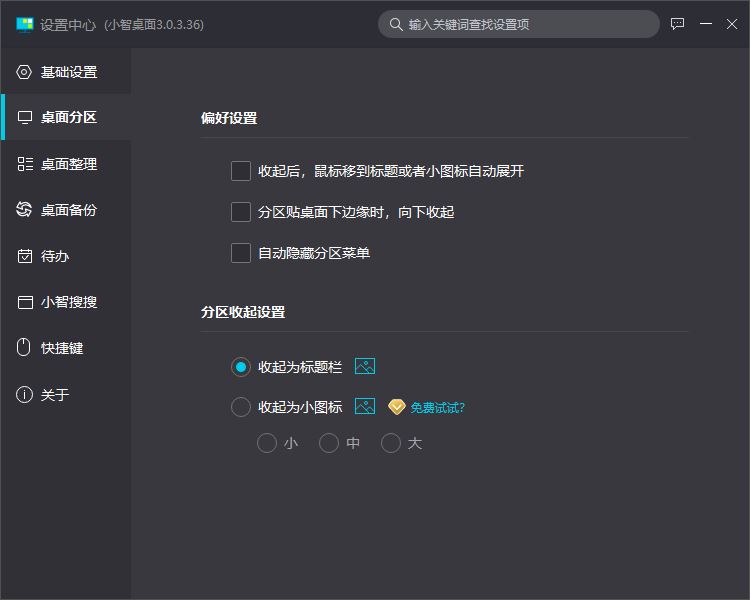750x600 pixels.
Task: Choose small icon size 小
Action: tap(267, 443)
